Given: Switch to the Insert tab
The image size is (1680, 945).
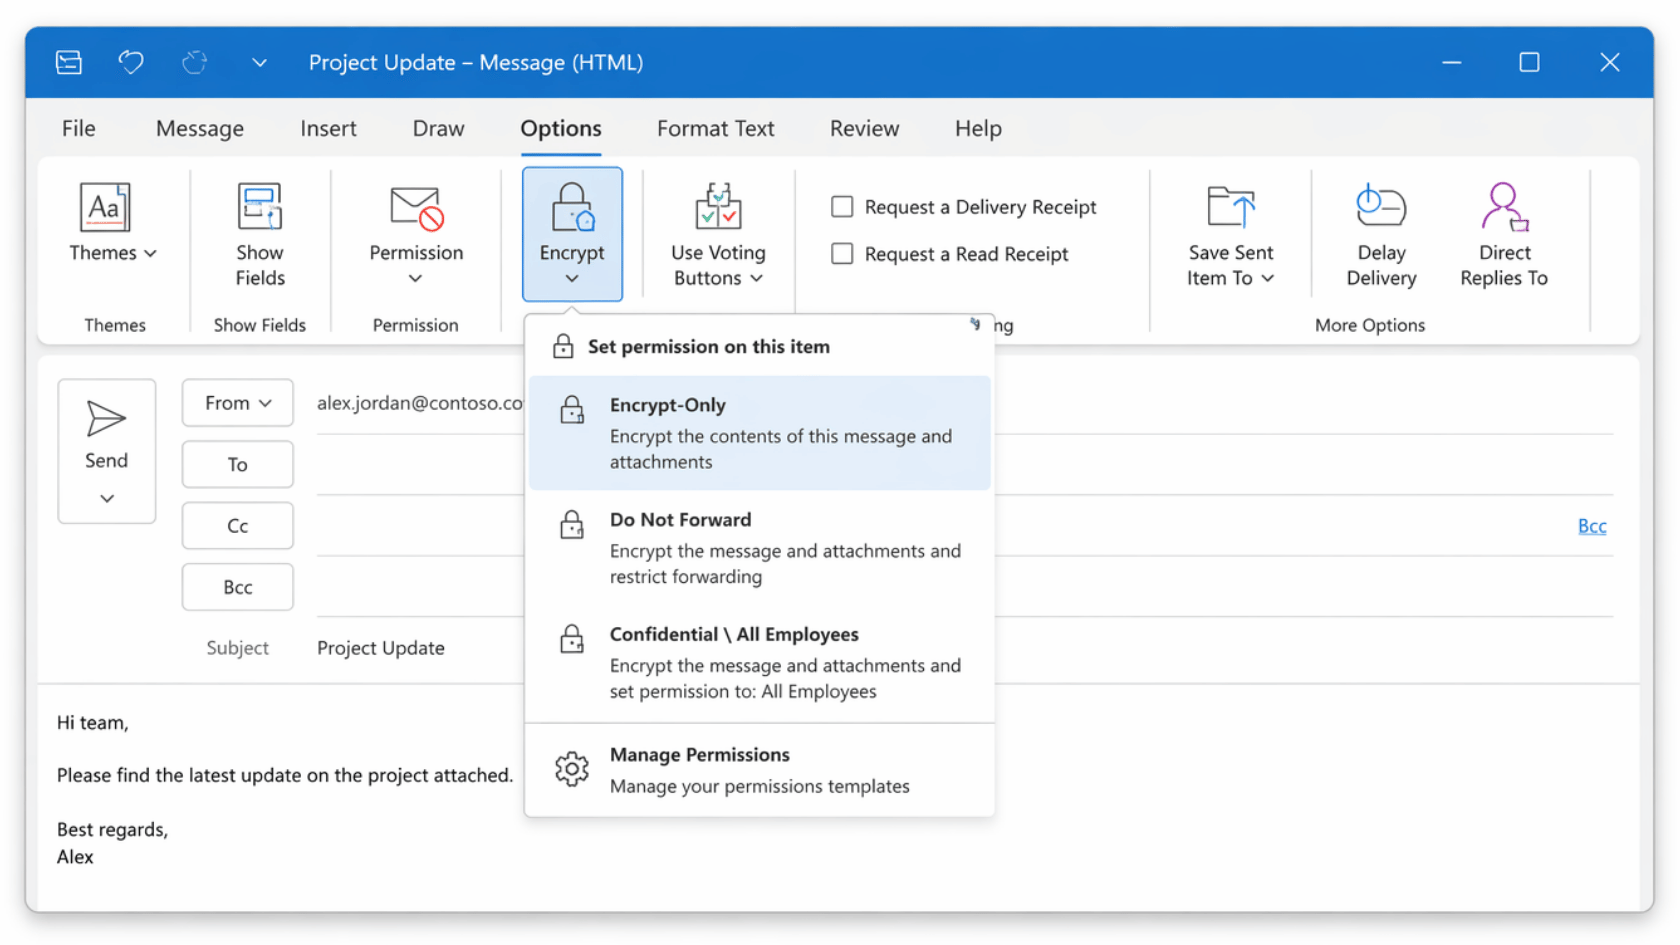Looking at the screenshot, I should [x=328, y=128].
